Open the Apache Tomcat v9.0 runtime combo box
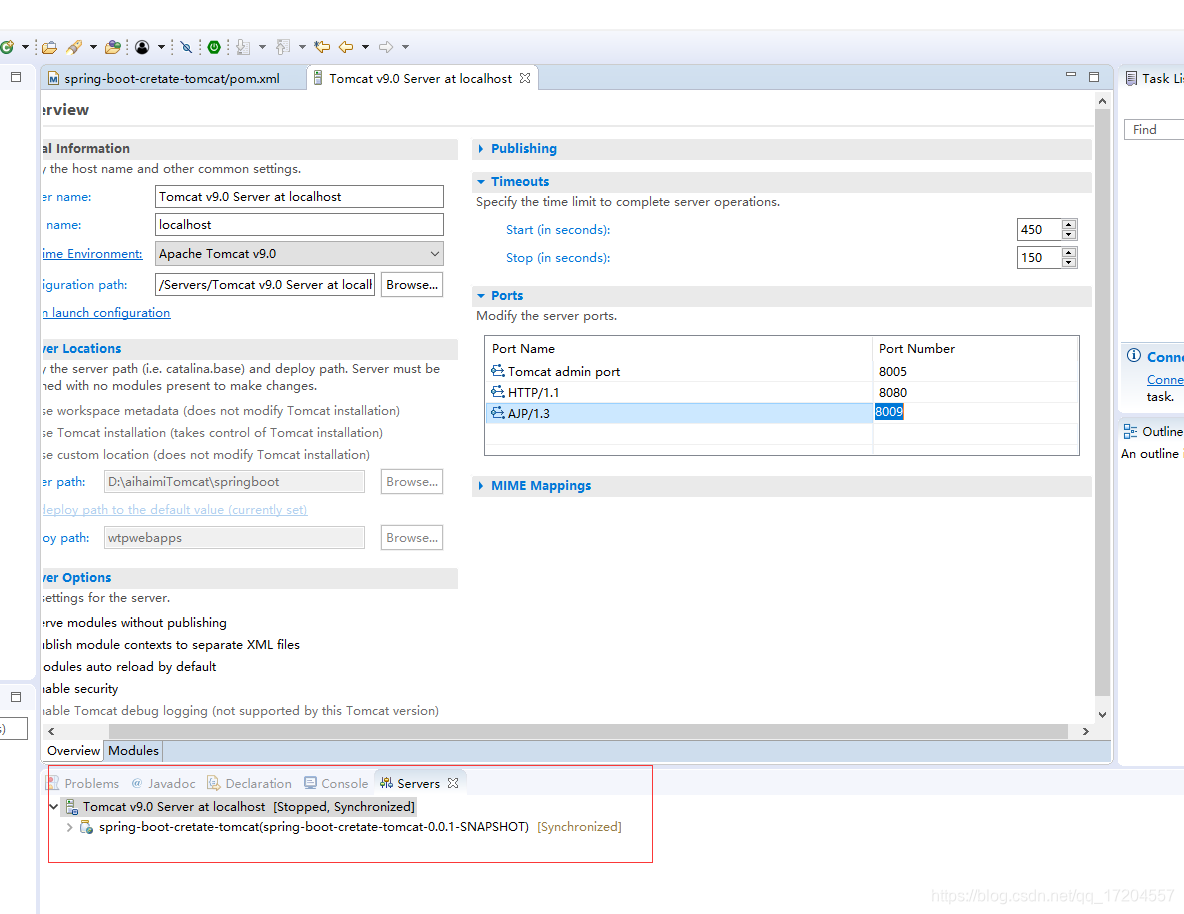Screen dimensions: 1184x914 (x=299, y=254)
